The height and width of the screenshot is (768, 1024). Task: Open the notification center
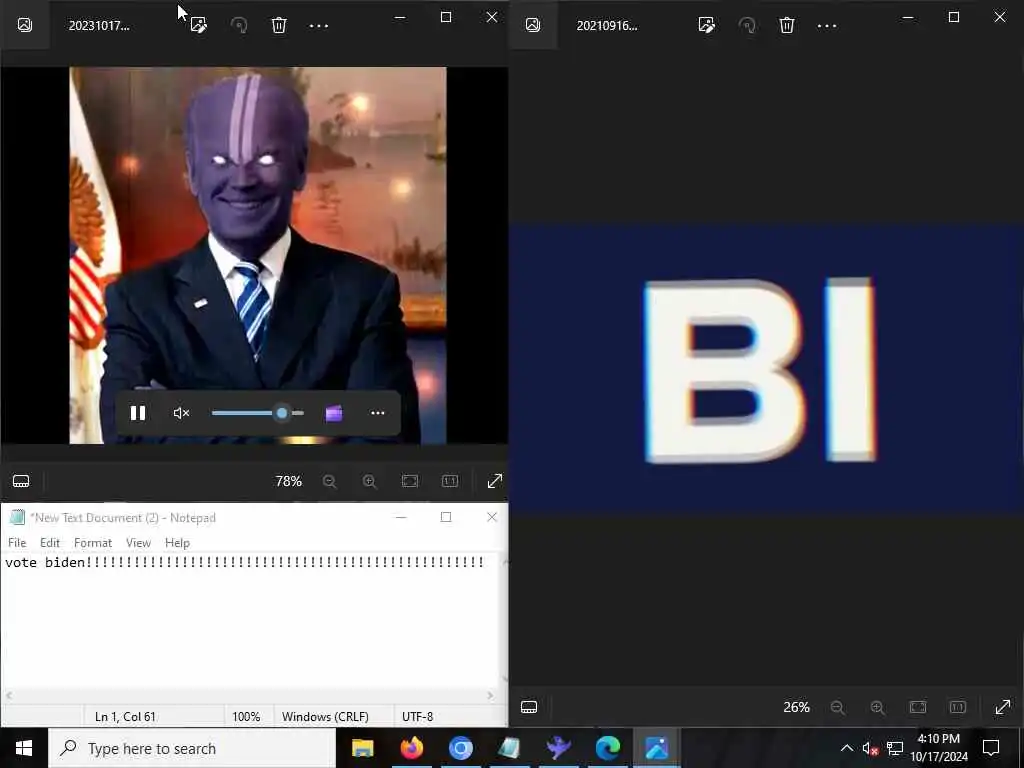[x=991, y=748]
